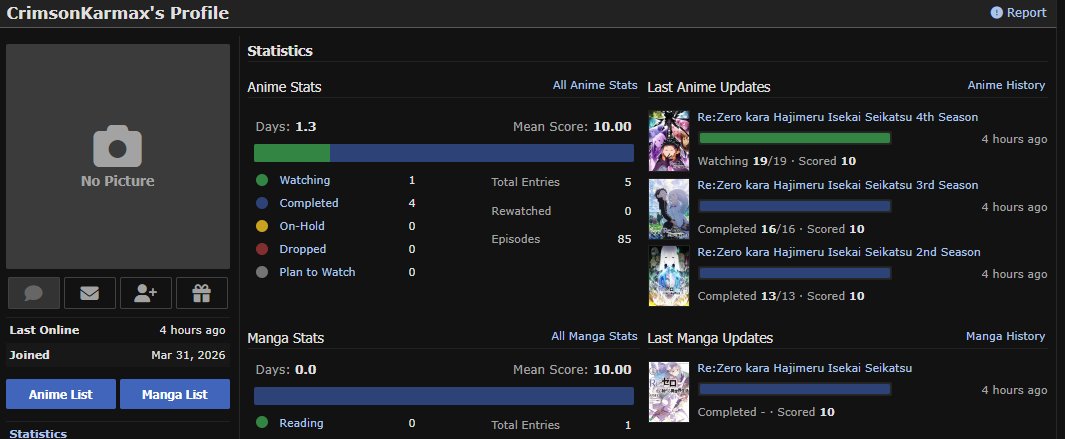The height and width of the screenshot is (439, 1065).
Task: Click Re:Zero 2nd Season cover thumbnail
Action: (x=669, y=276)
